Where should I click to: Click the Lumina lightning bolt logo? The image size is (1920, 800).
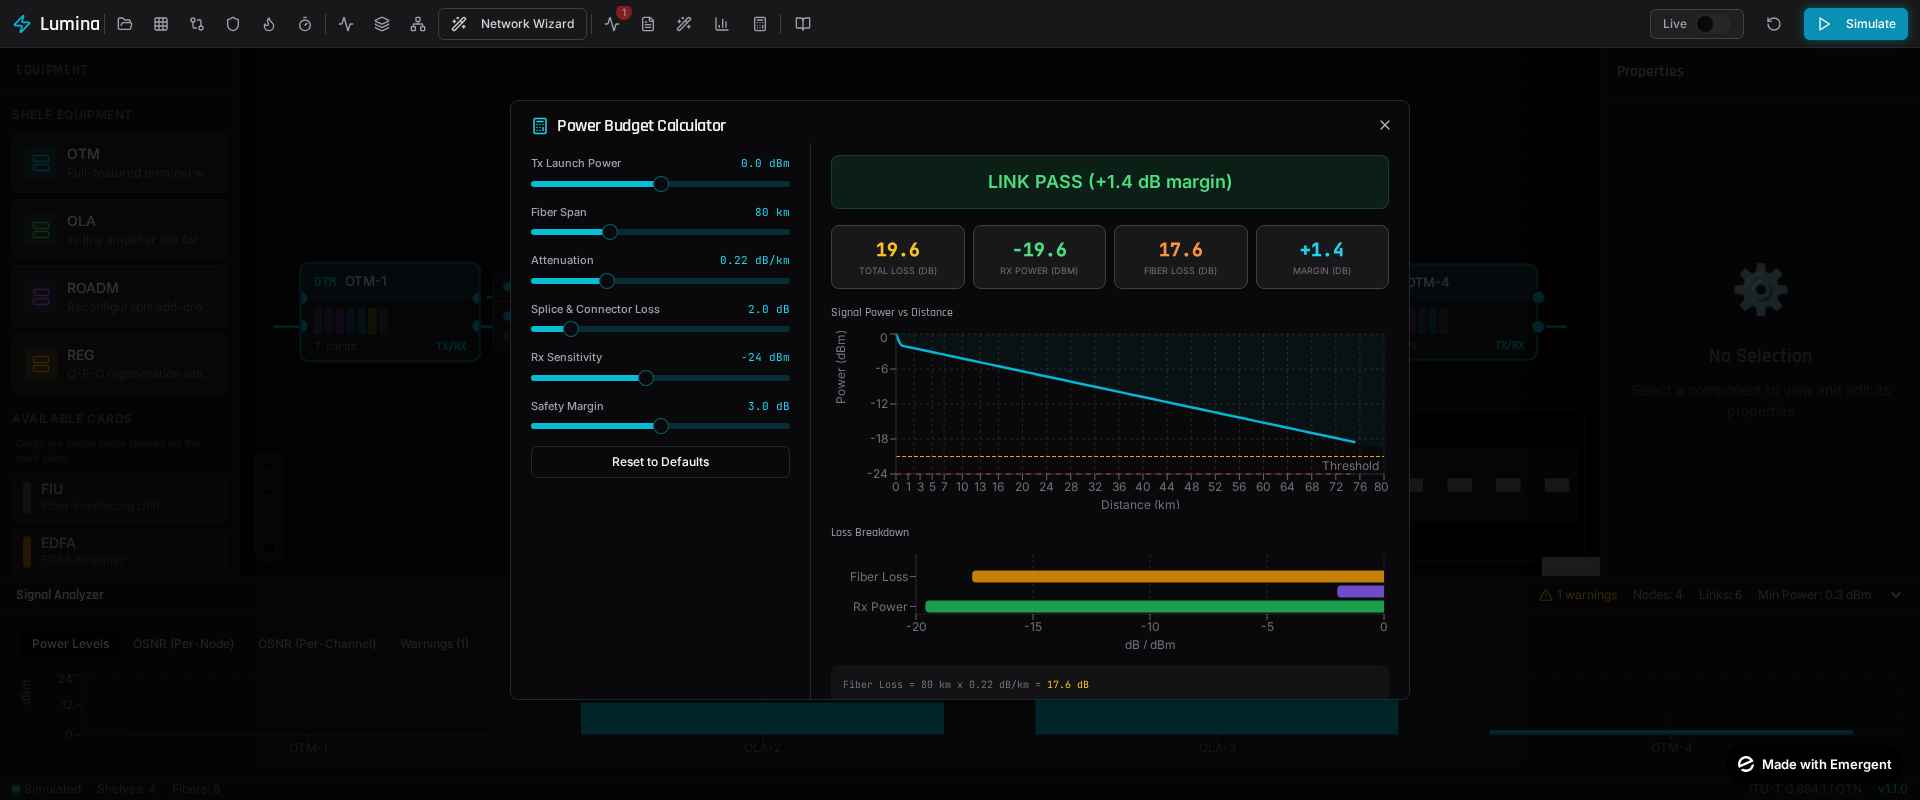coord(22,24)
